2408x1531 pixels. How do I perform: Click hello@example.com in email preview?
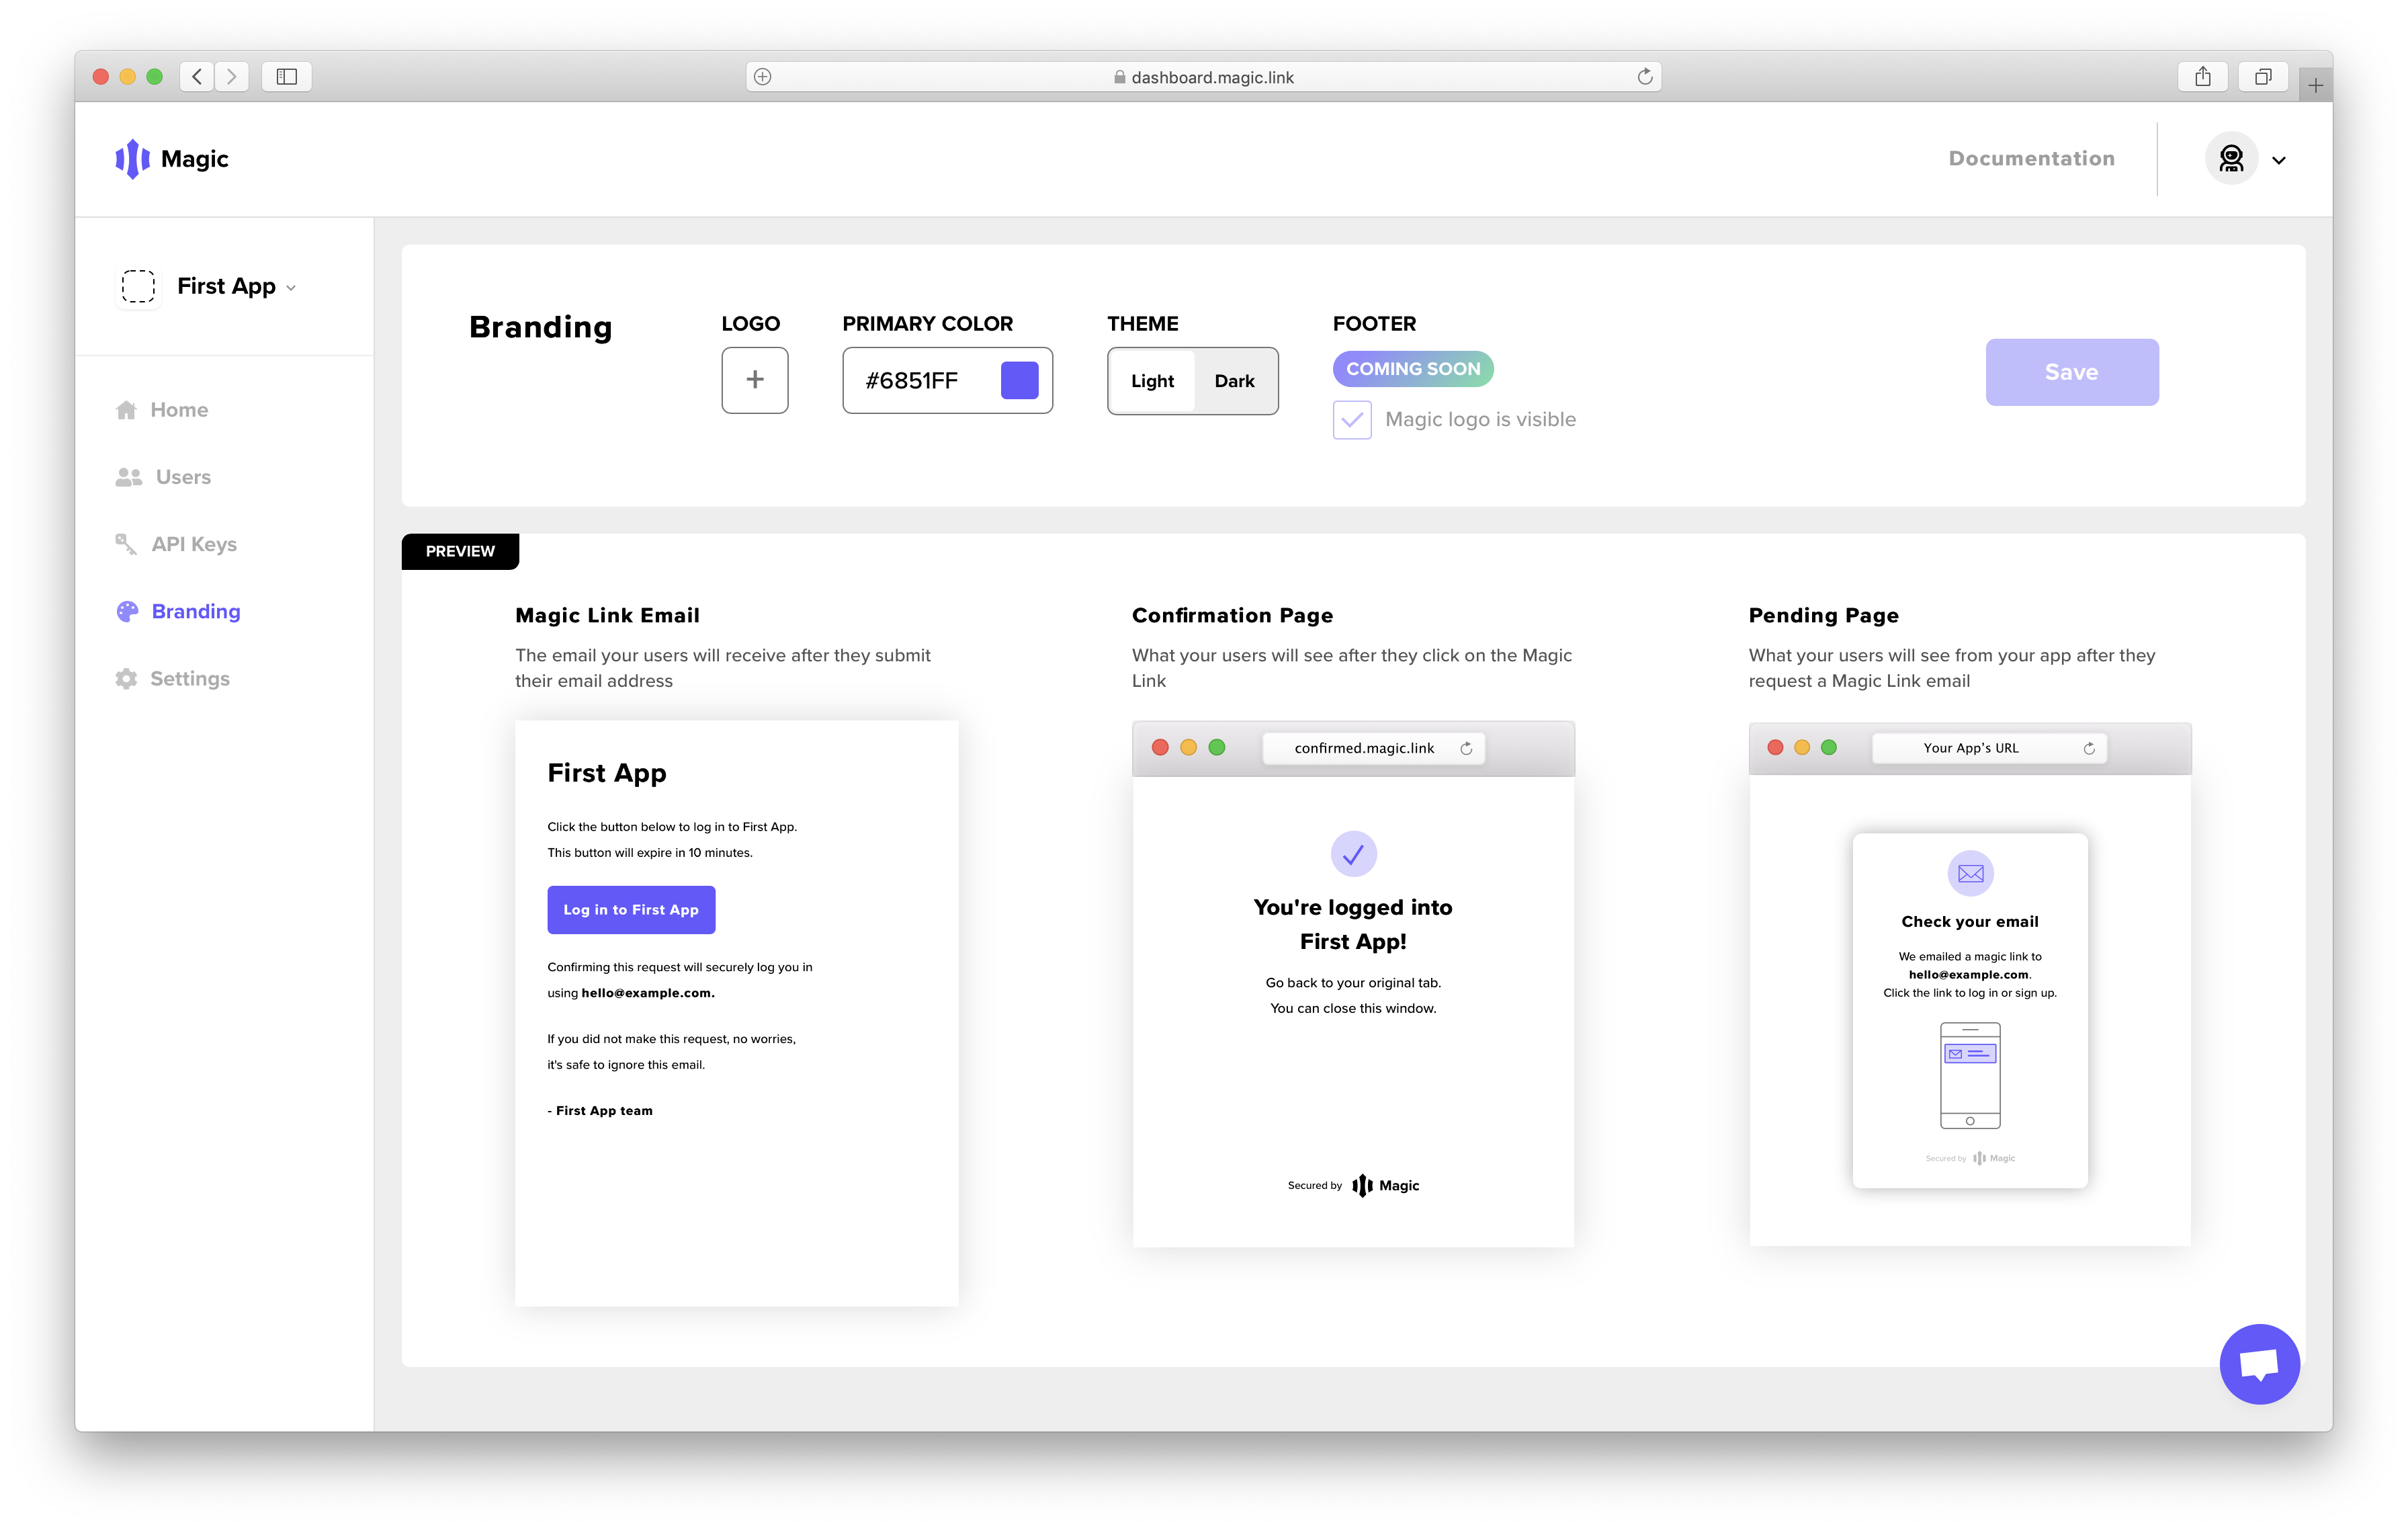click(x=647, y=993)
